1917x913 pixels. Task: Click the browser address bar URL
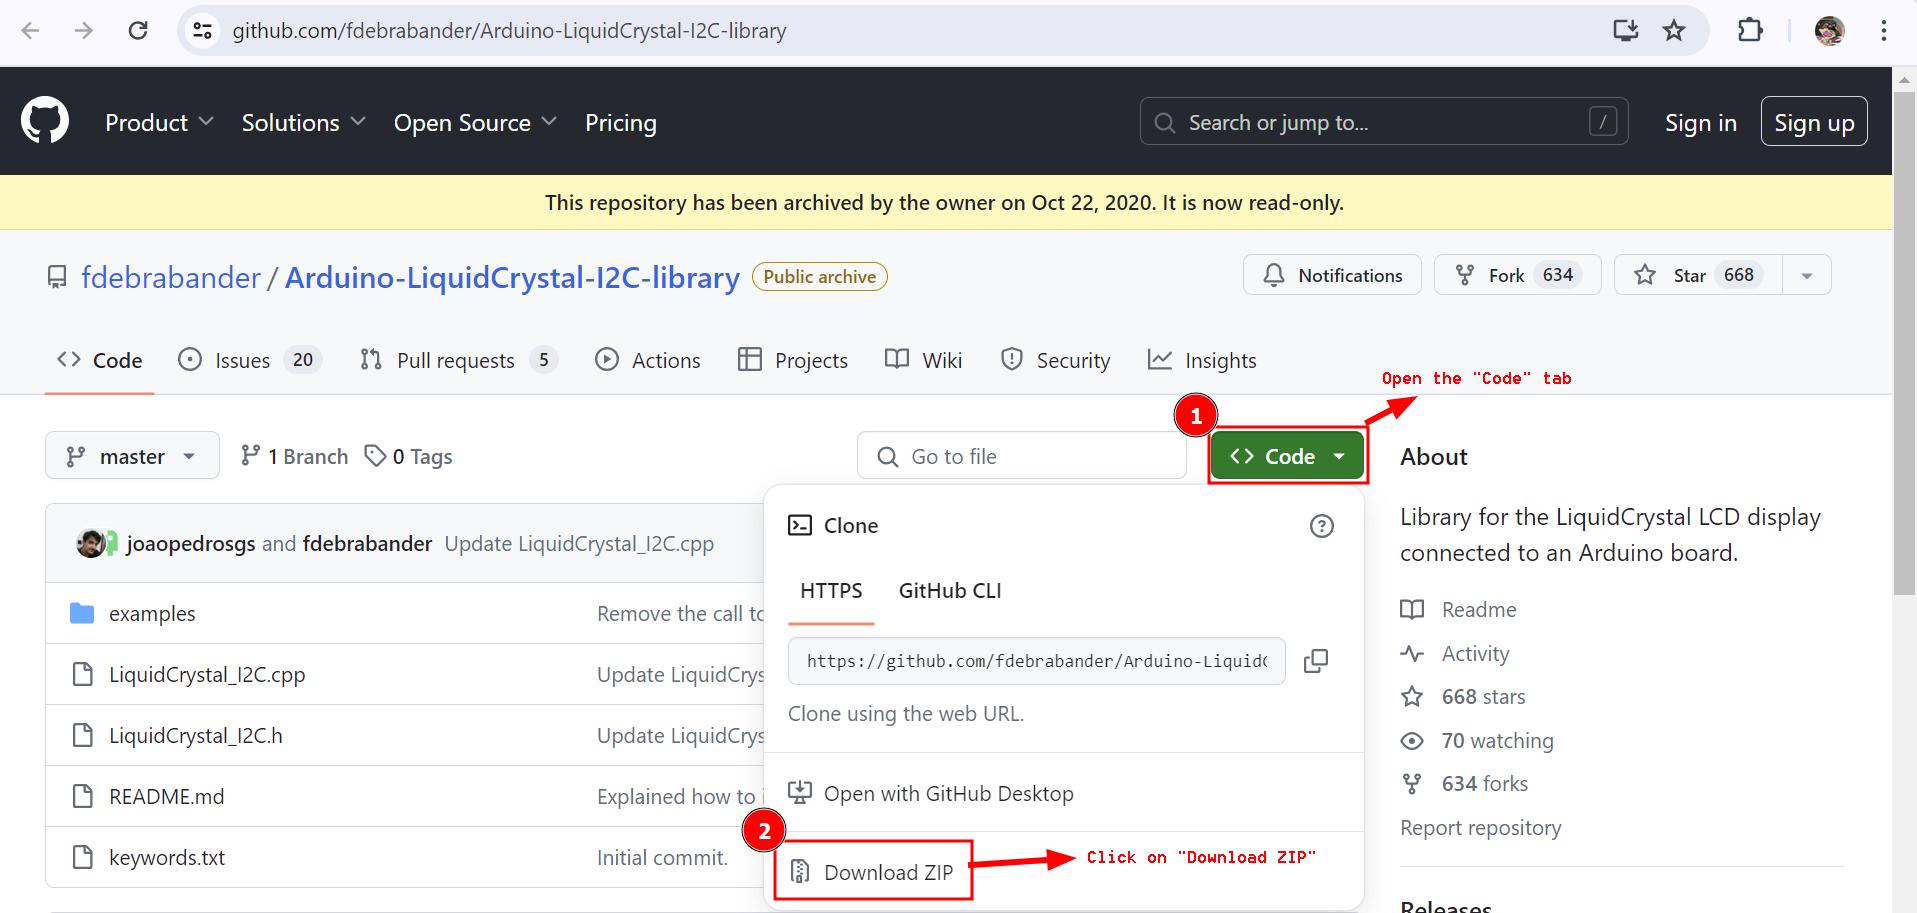tap(509, 30)
